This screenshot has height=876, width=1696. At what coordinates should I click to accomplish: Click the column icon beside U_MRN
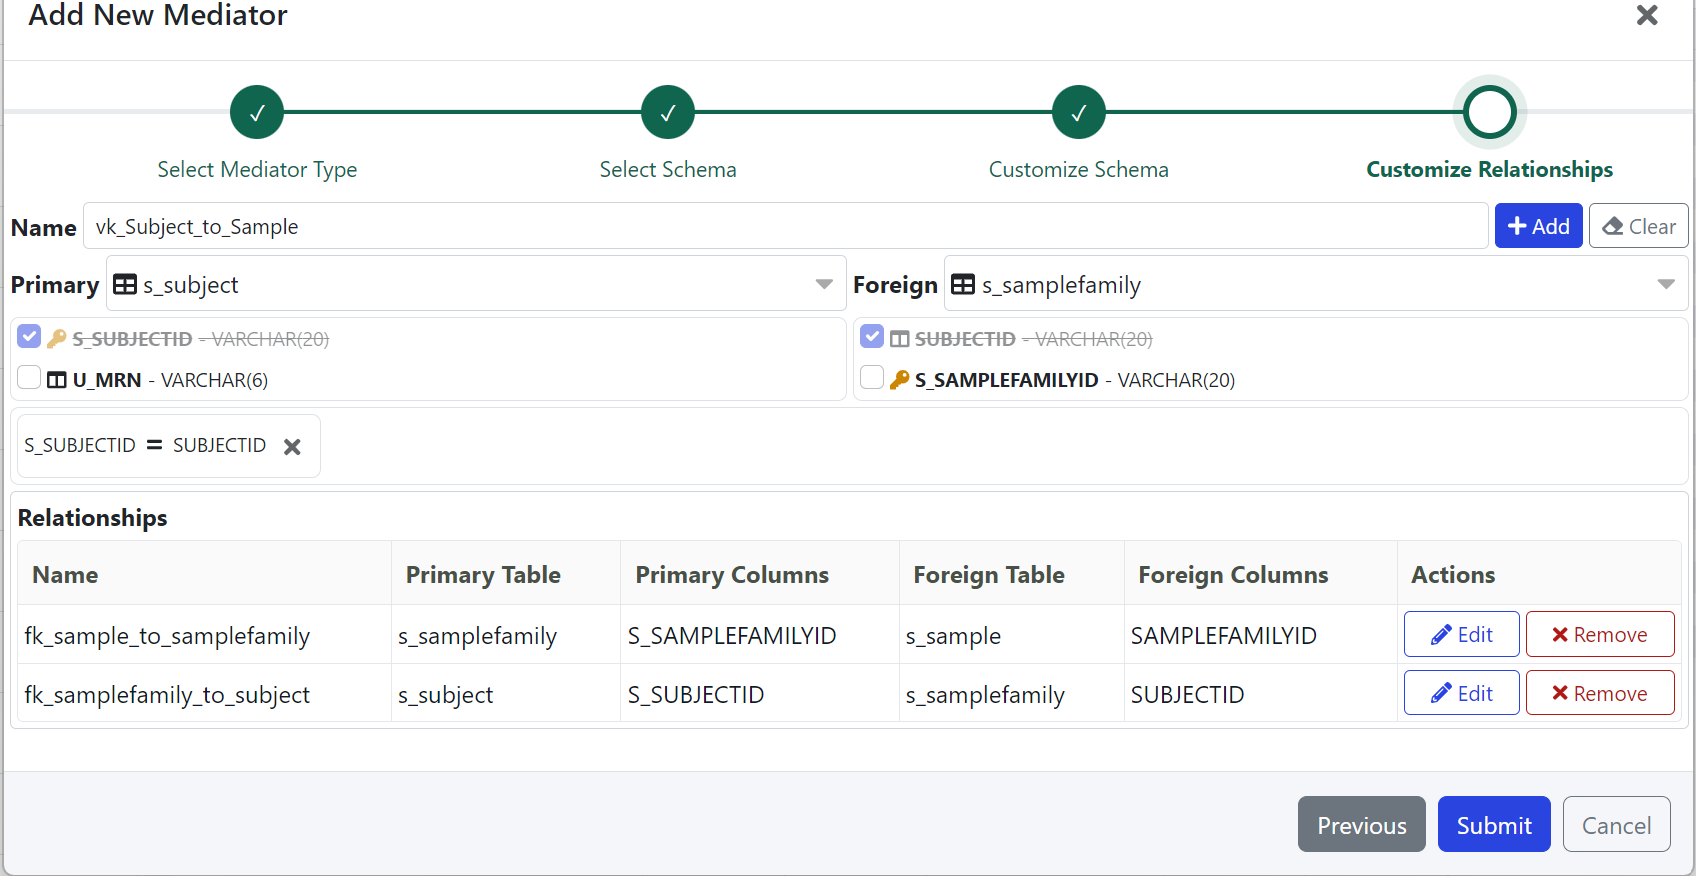click(57, 380)
